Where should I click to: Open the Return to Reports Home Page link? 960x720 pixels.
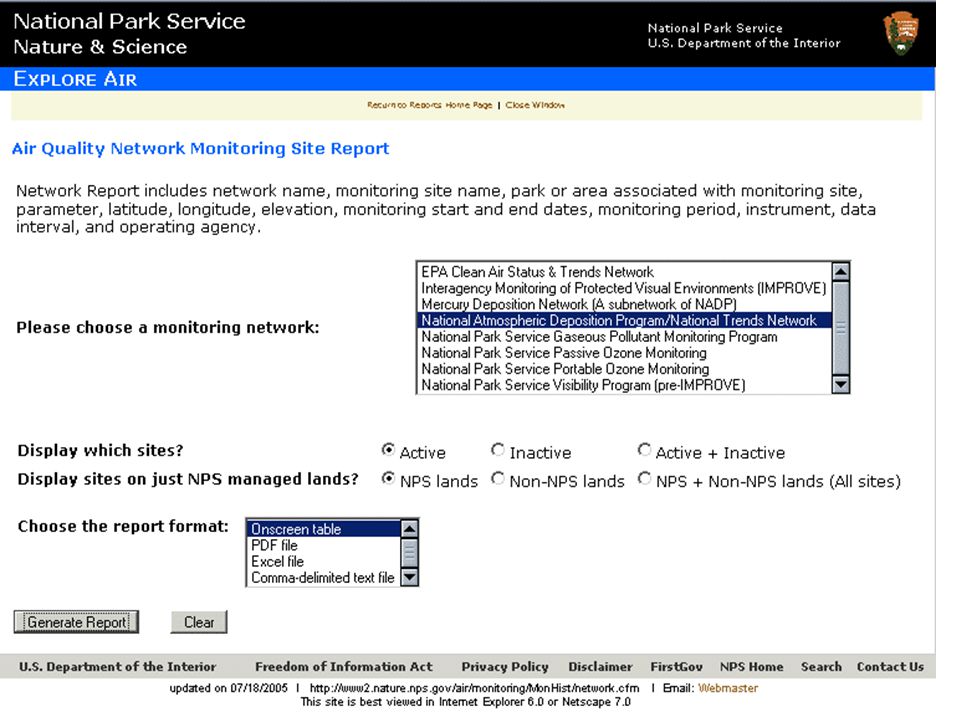429,105
